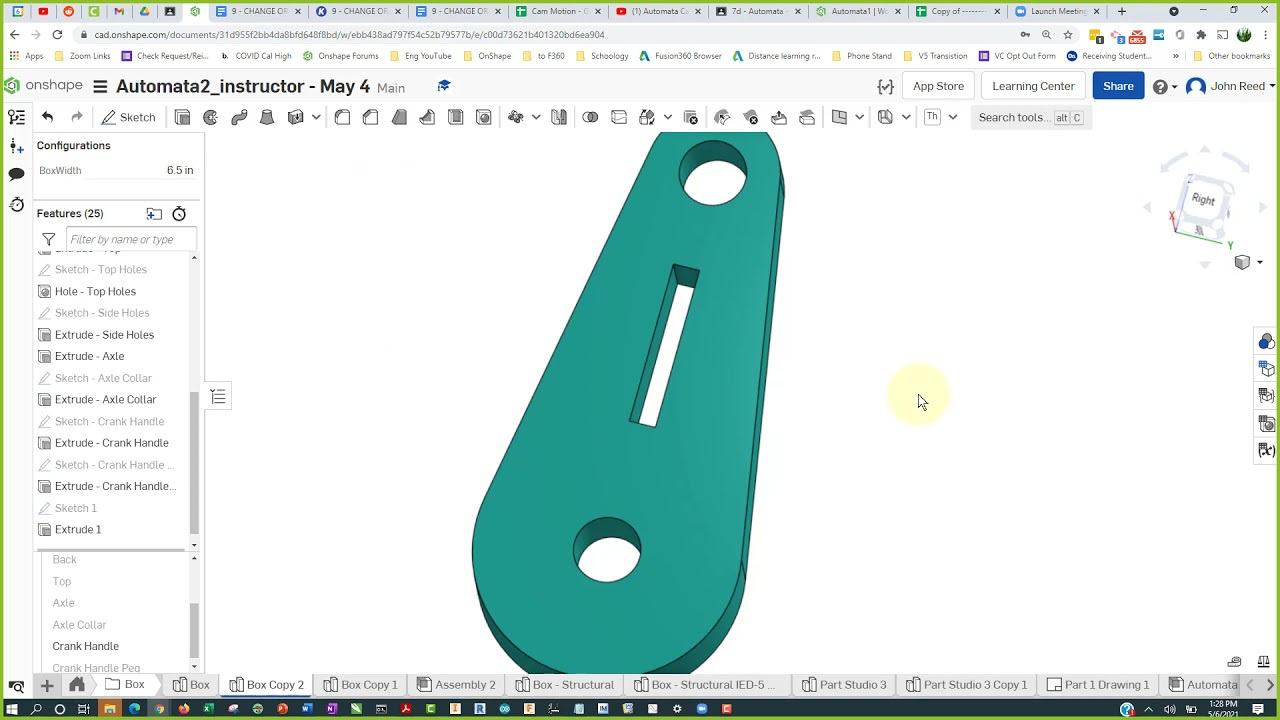1280x720 pixels.
Task: Select the Thicken tool icon
Action: [295, 117]
